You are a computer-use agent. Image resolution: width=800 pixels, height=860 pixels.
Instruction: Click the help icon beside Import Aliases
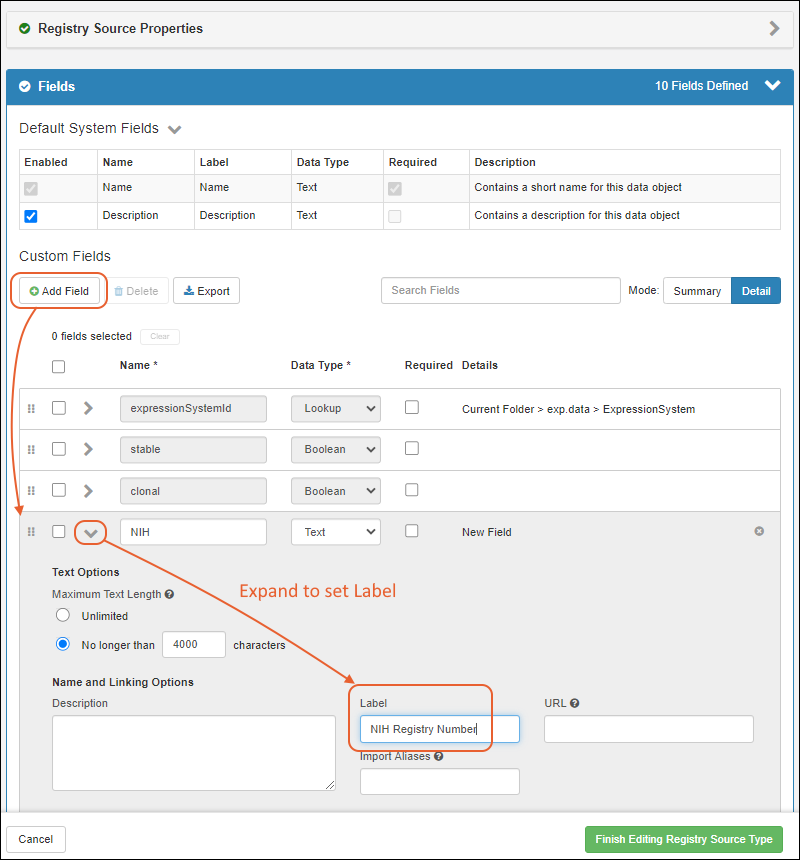tap(439, 756)
